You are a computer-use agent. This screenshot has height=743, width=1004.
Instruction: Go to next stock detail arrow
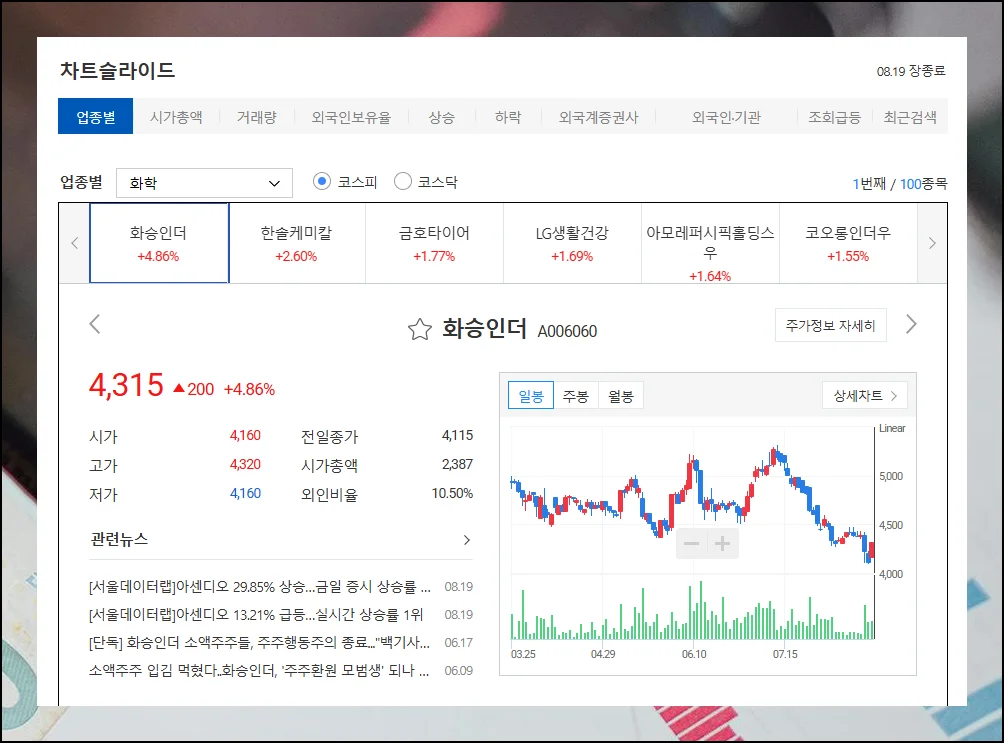point(911,324)
